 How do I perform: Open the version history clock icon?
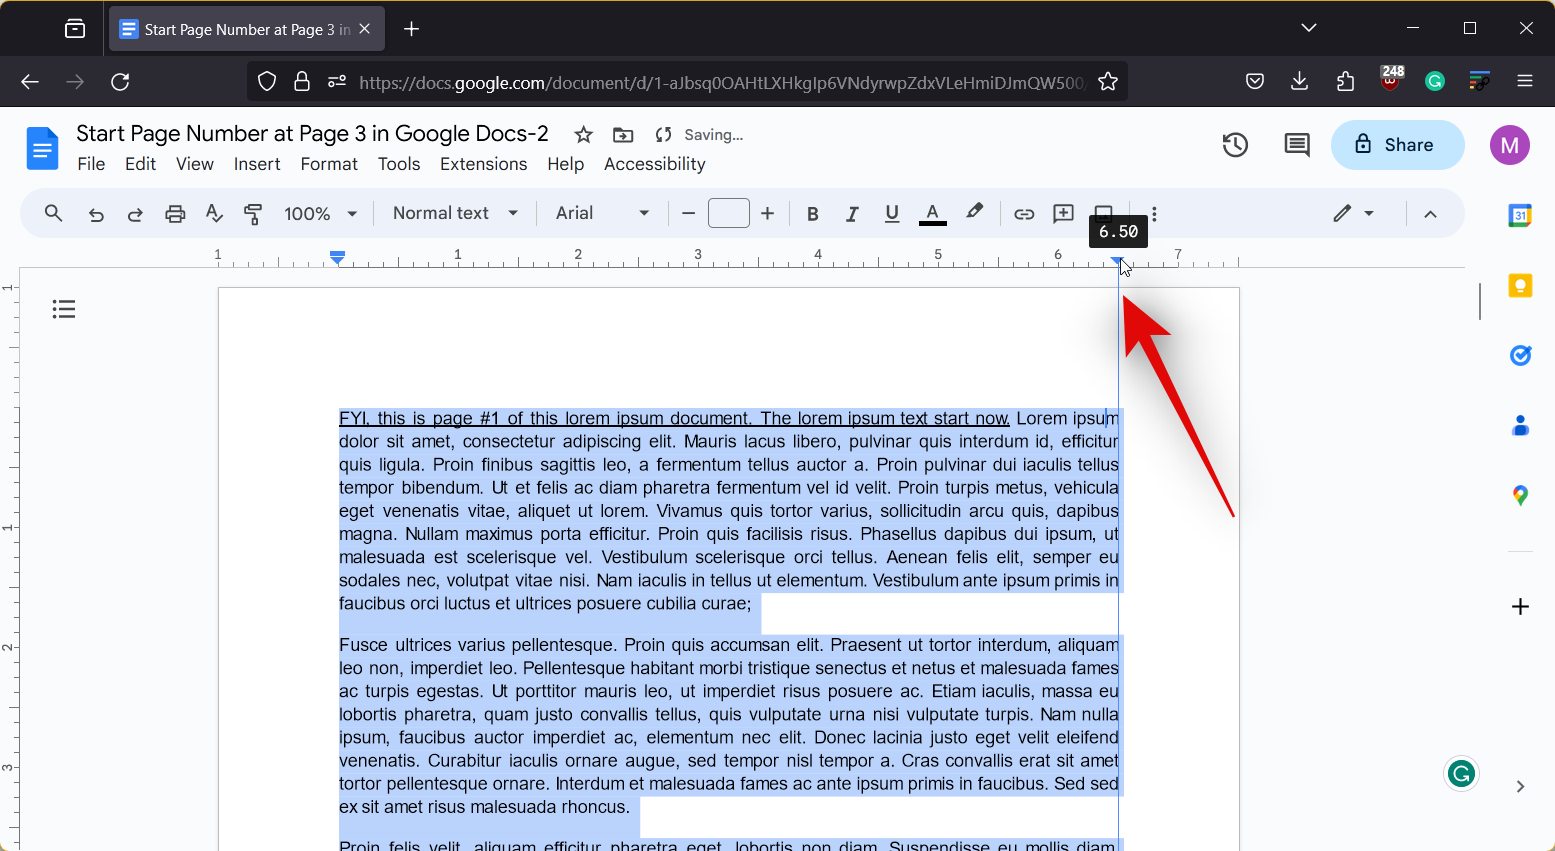pos(1235,145)
